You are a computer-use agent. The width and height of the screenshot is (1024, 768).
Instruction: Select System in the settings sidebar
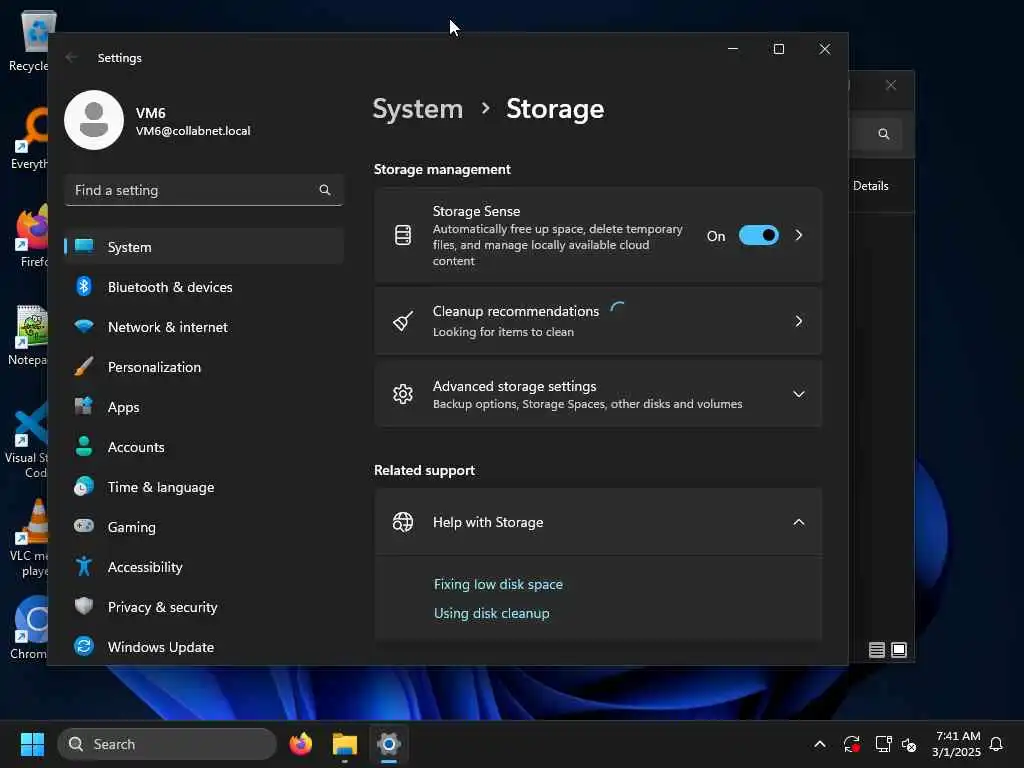coord(204,247)
